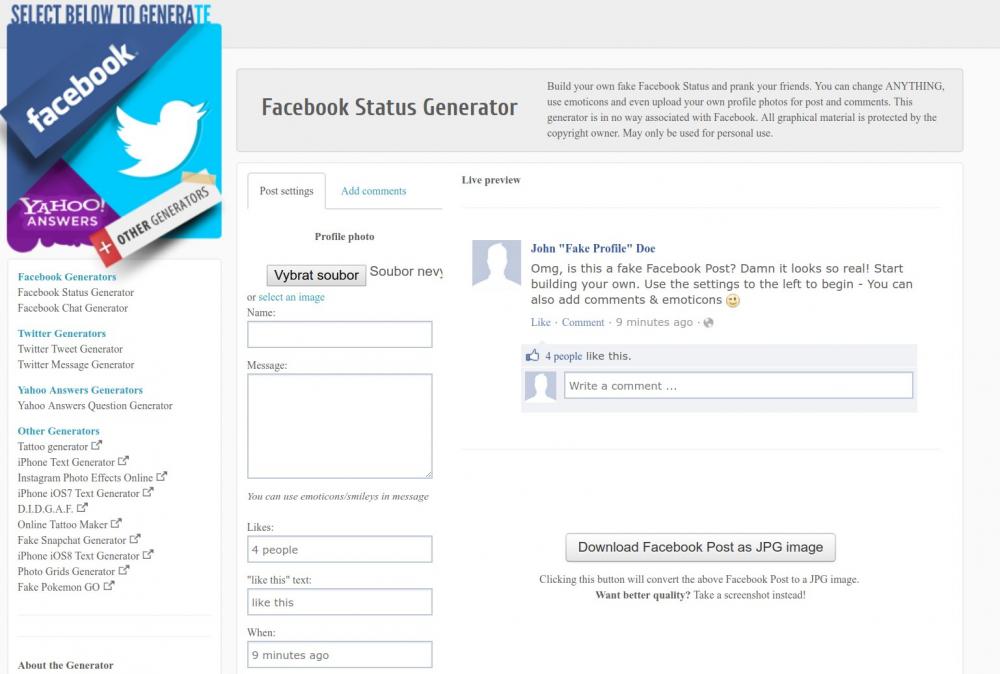
Task: Click the globe privacy icon in preview
Action: pos(708,323)
